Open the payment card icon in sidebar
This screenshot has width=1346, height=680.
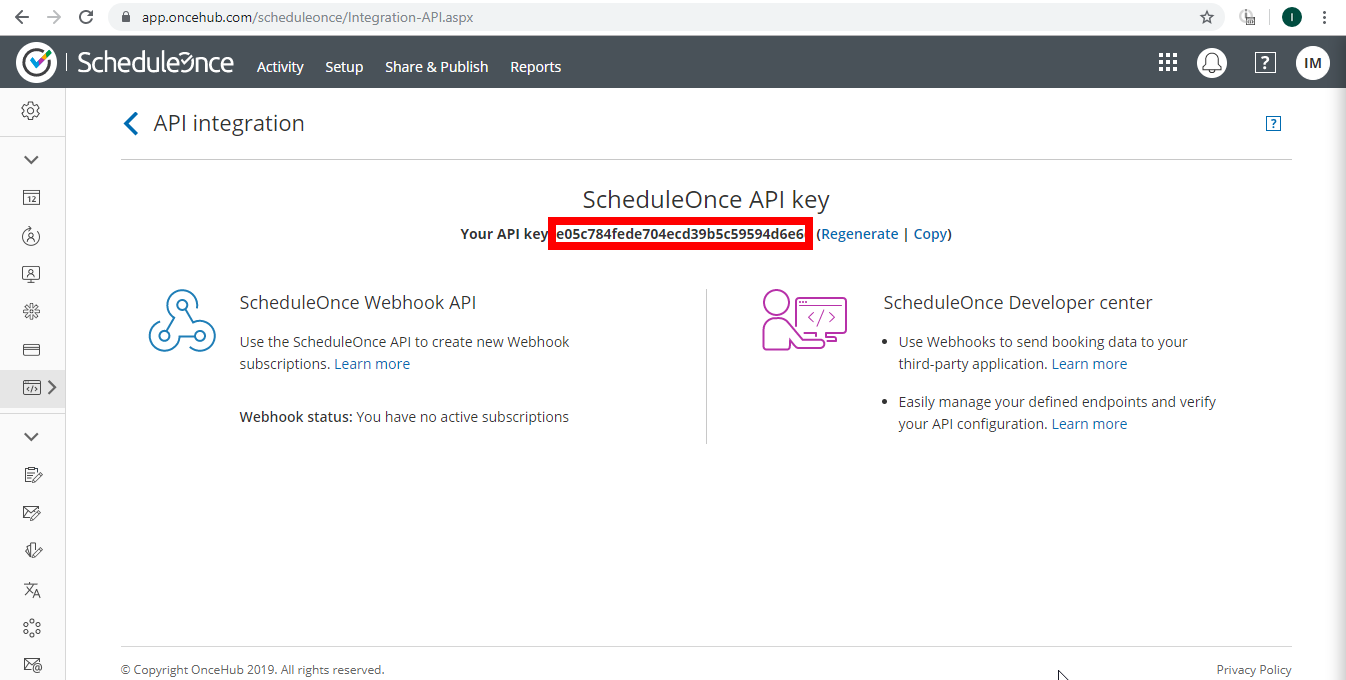click(32, 350)
